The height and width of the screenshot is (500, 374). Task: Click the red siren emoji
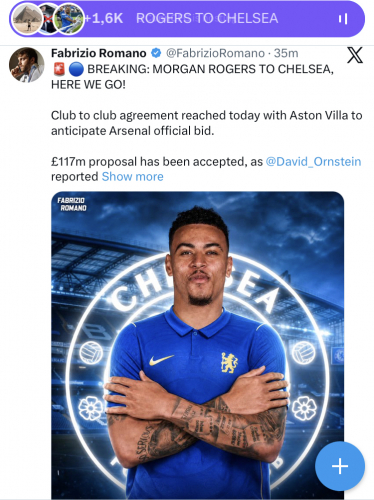59,69
